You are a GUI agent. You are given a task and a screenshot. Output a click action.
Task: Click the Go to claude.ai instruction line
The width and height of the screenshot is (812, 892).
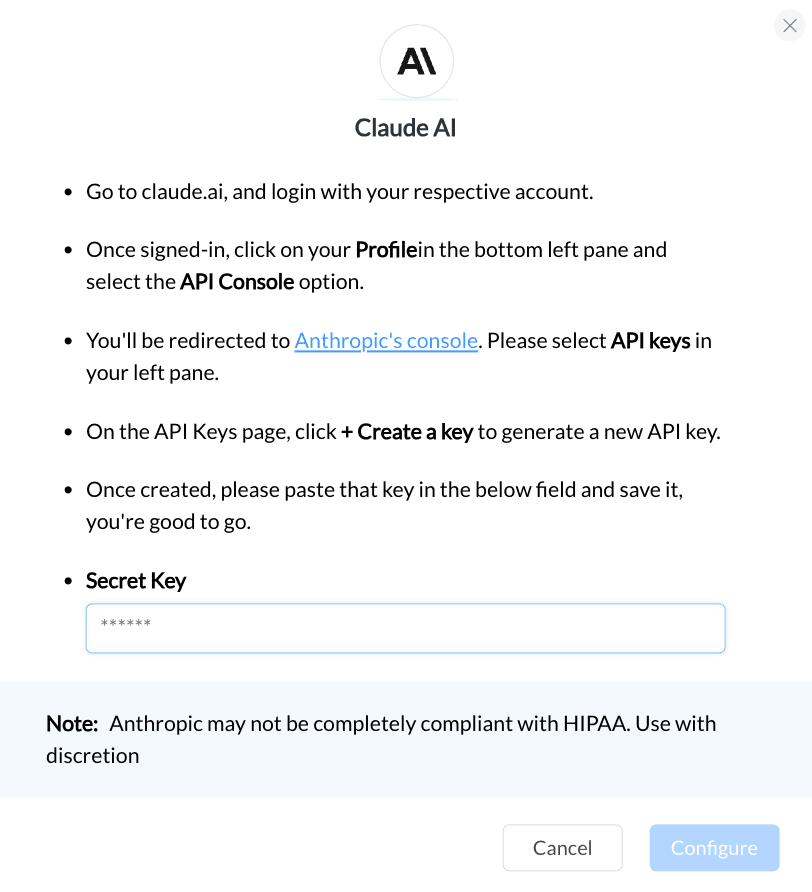click(340, 192)
